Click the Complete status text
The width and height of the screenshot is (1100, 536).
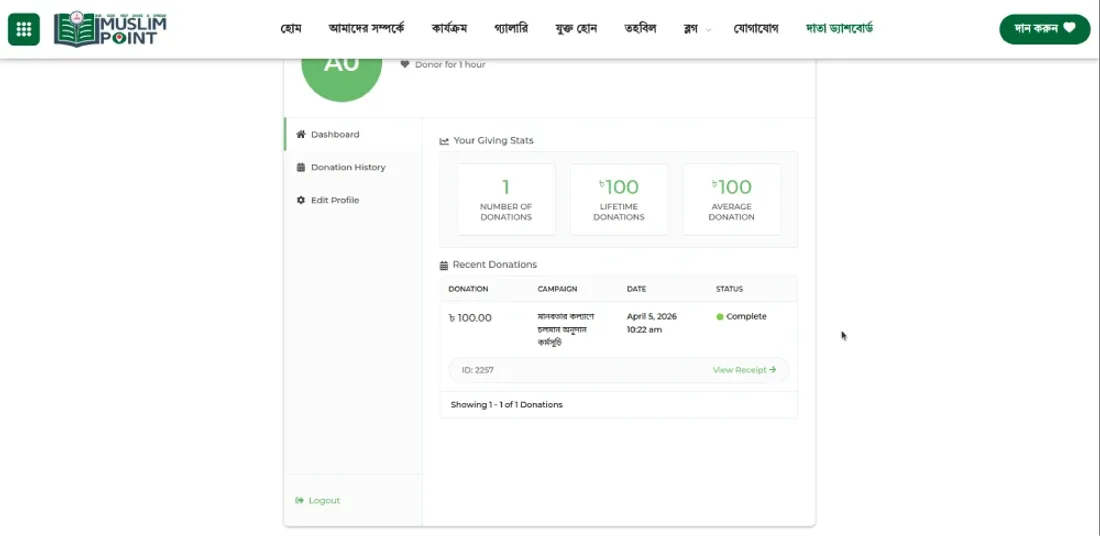point(746,316)
